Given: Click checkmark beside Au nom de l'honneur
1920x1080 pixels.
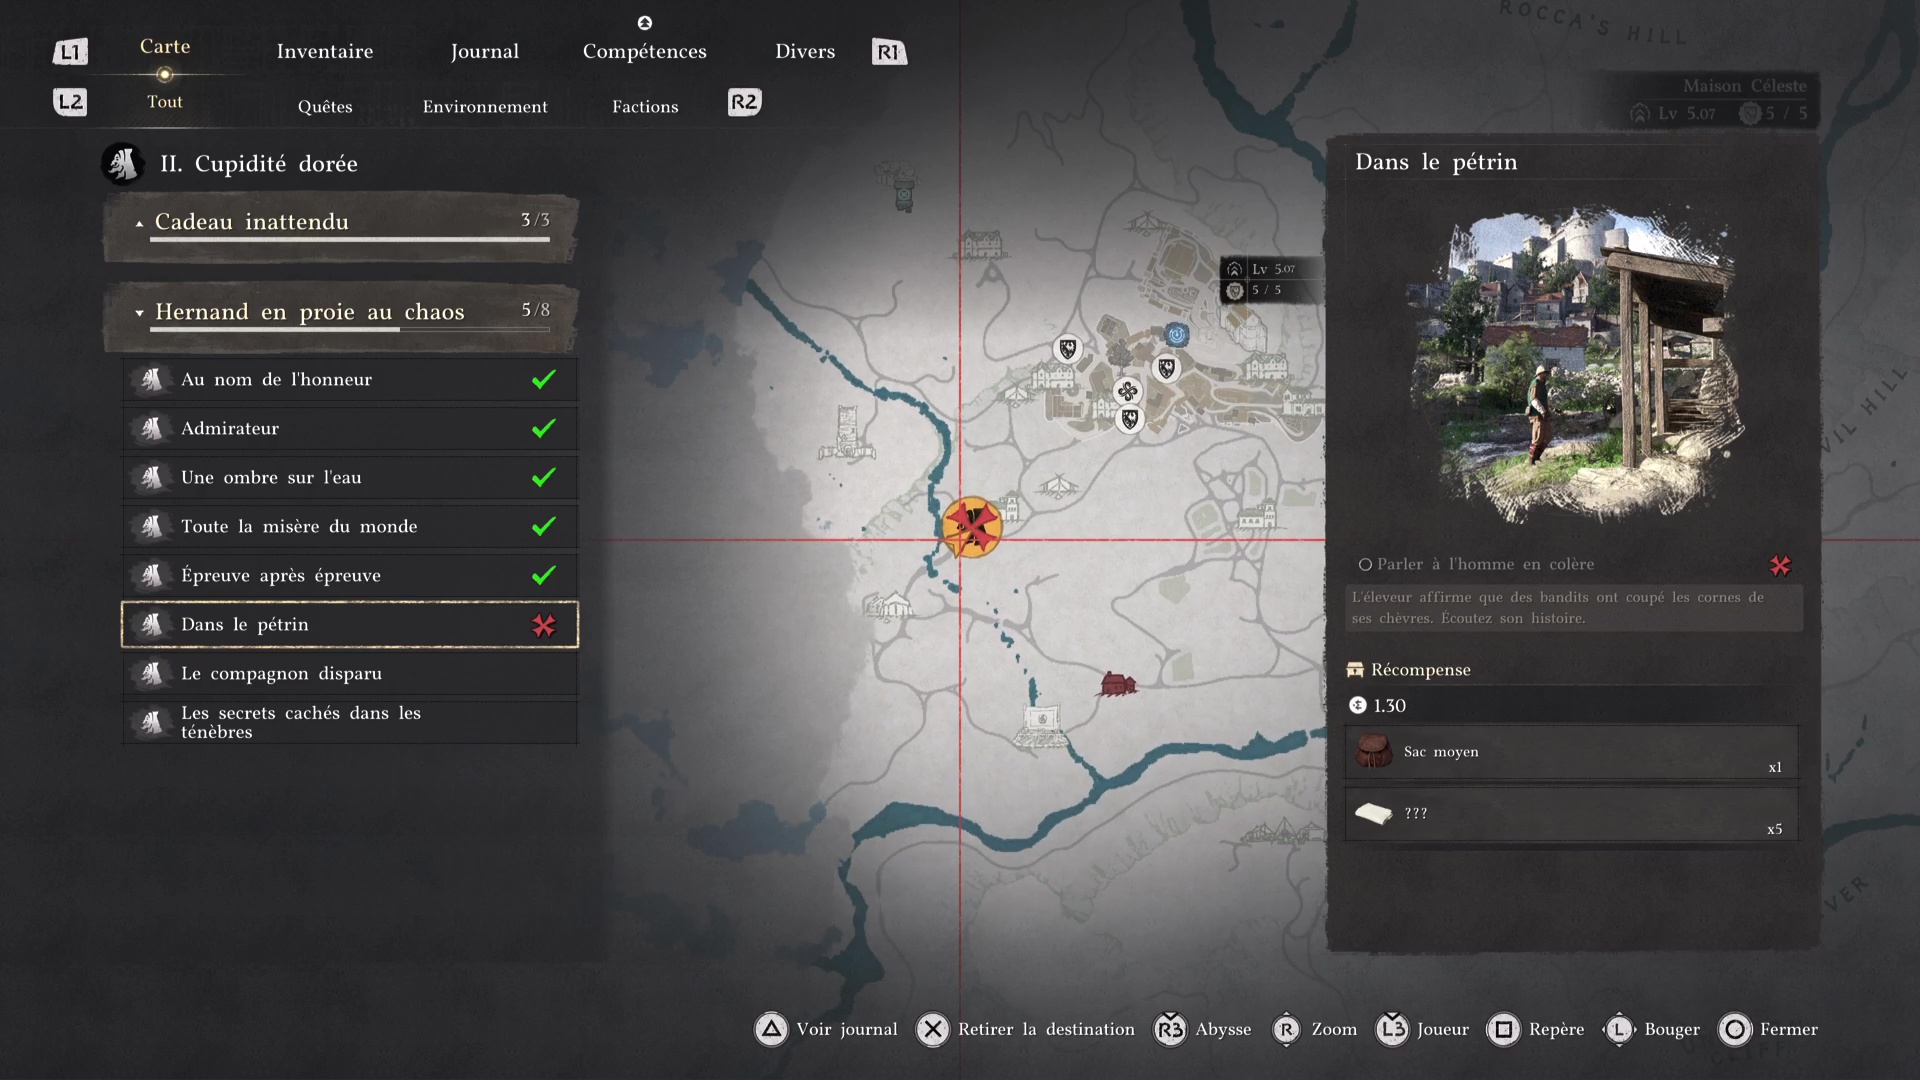Looking at the screenshot, I should coord(543,379).
